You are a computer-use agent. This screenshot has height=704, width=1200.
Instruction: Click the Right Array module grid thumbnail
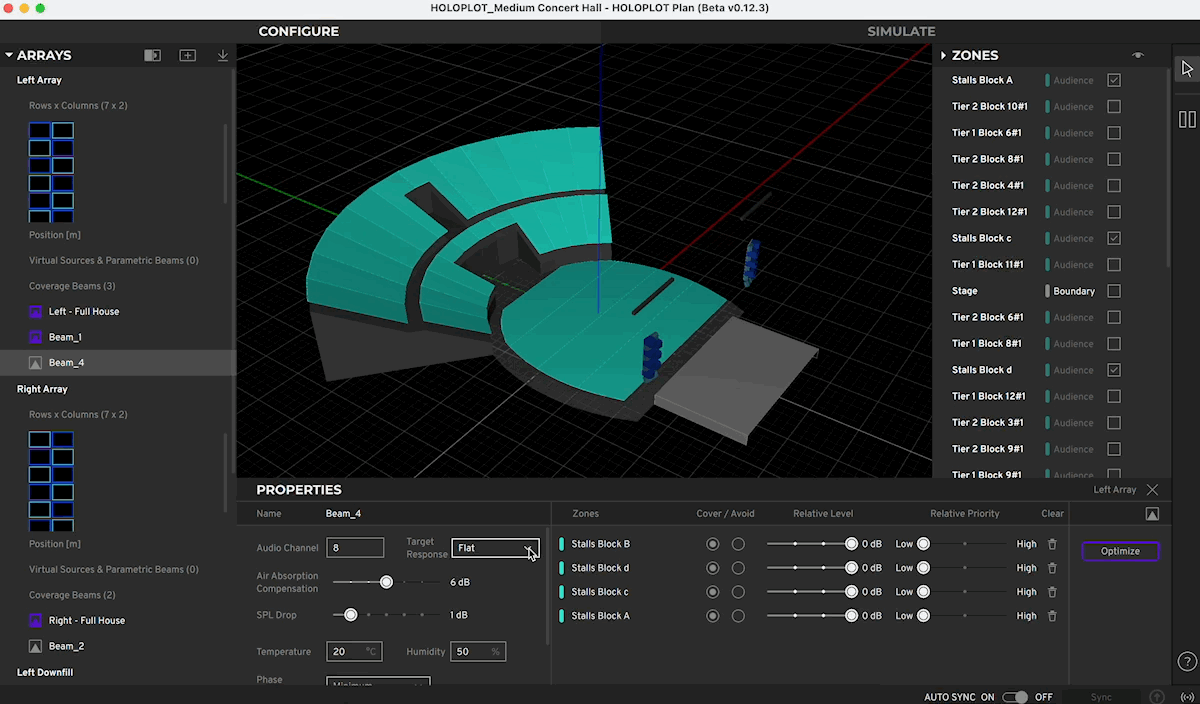click(x=51, y=480)
